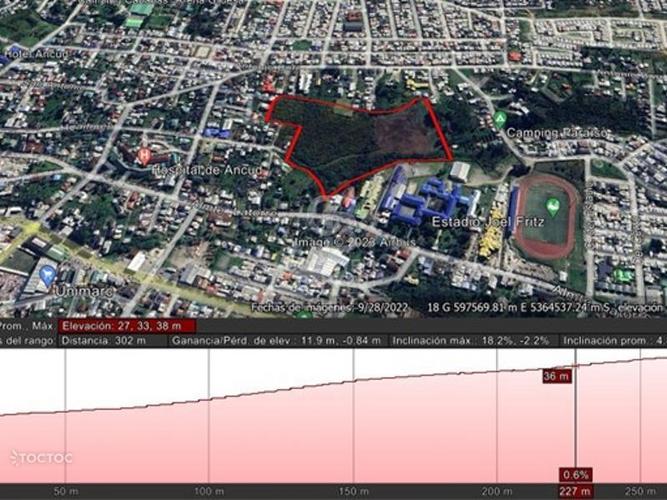
Task: Select the Inclinación máx. 18.2% readout
Action: [474, 340]
